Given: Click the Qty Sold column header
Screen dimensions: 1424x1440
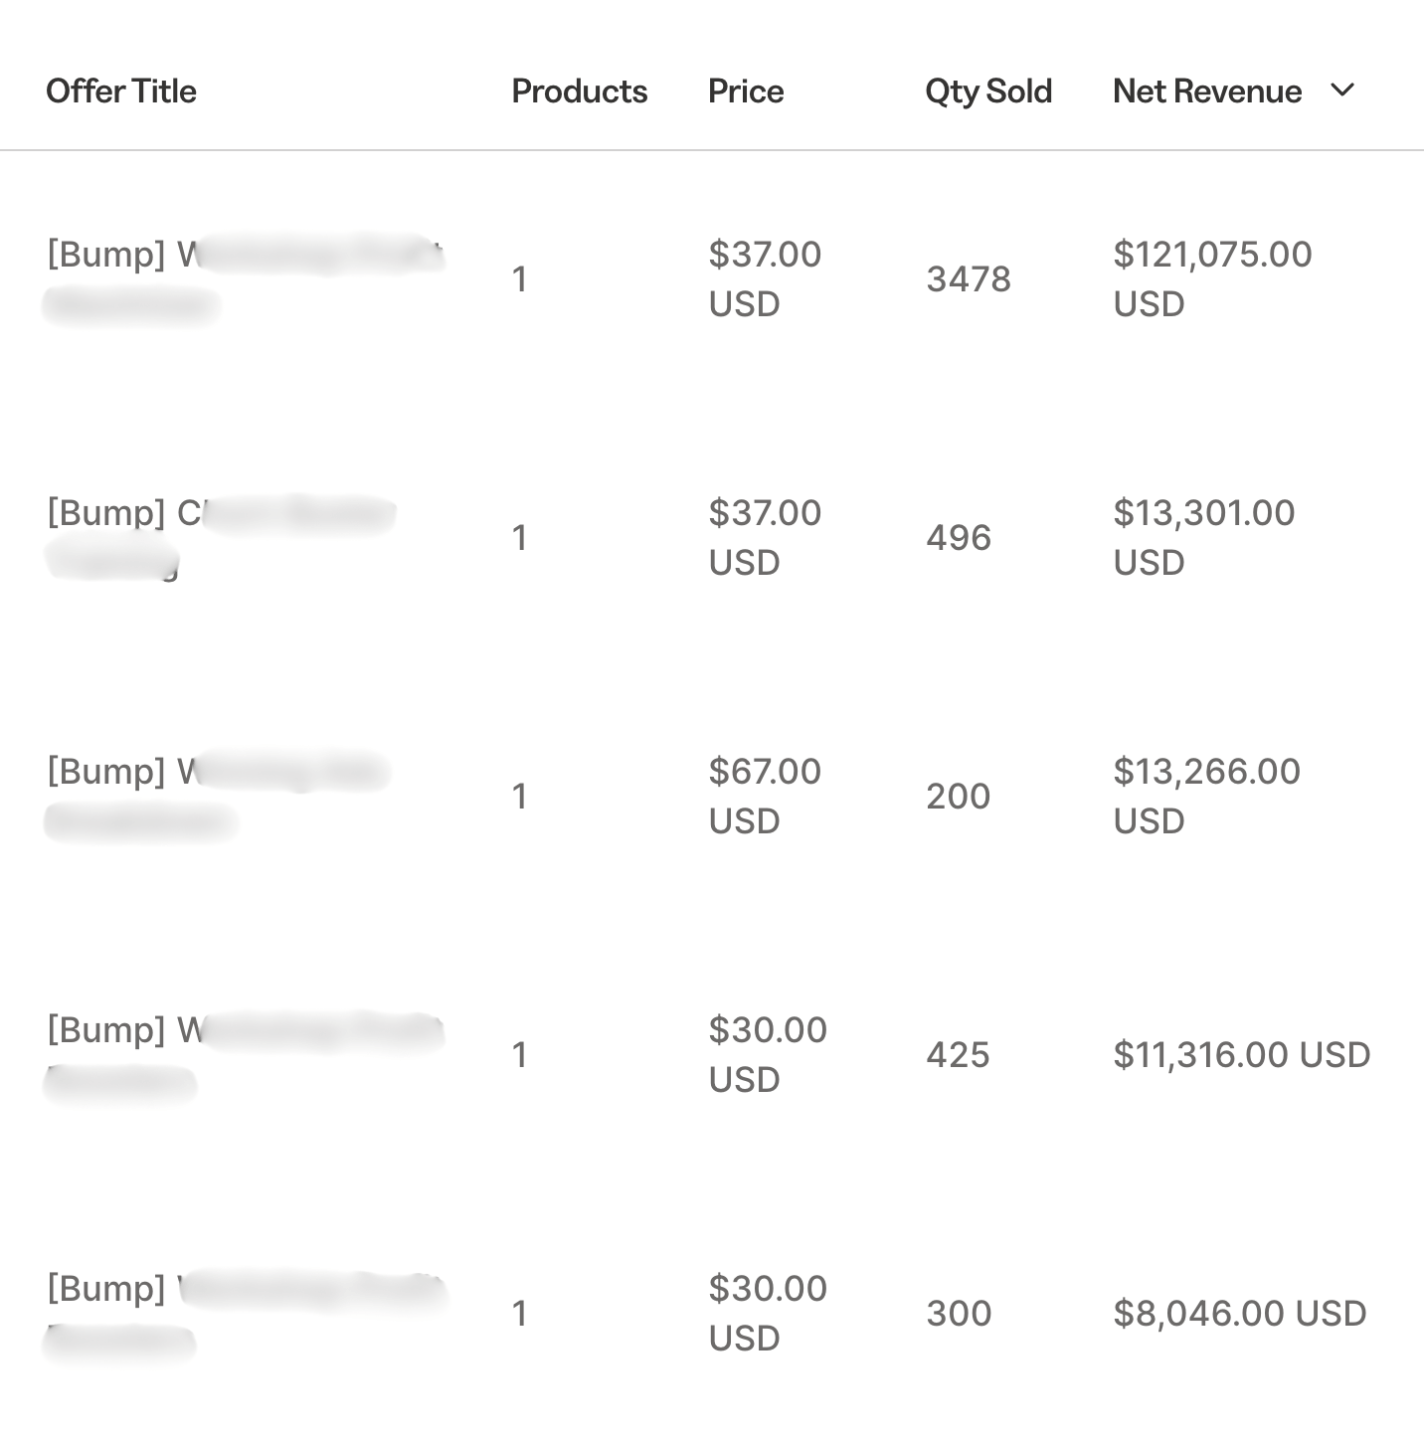Looking at the screenshot, I should pyautogui.click(x=988, y=91).
